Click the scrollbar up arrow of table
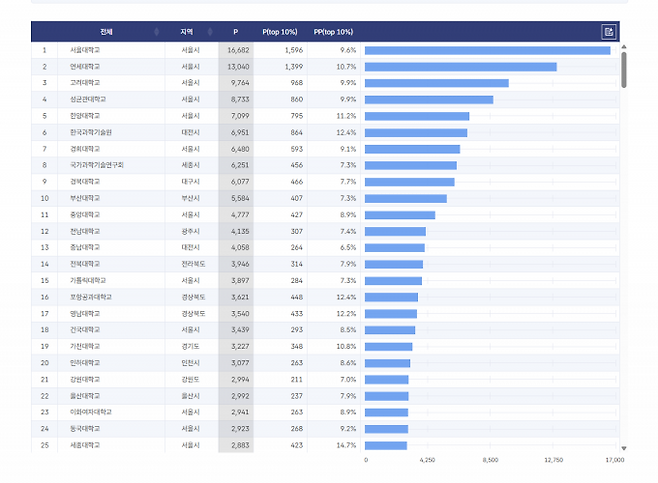 click(624, 47)
